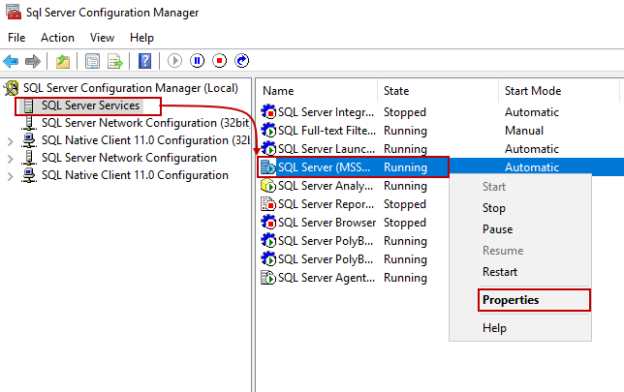Expand the SQL Server Network Configuration node

click(10, 158)
